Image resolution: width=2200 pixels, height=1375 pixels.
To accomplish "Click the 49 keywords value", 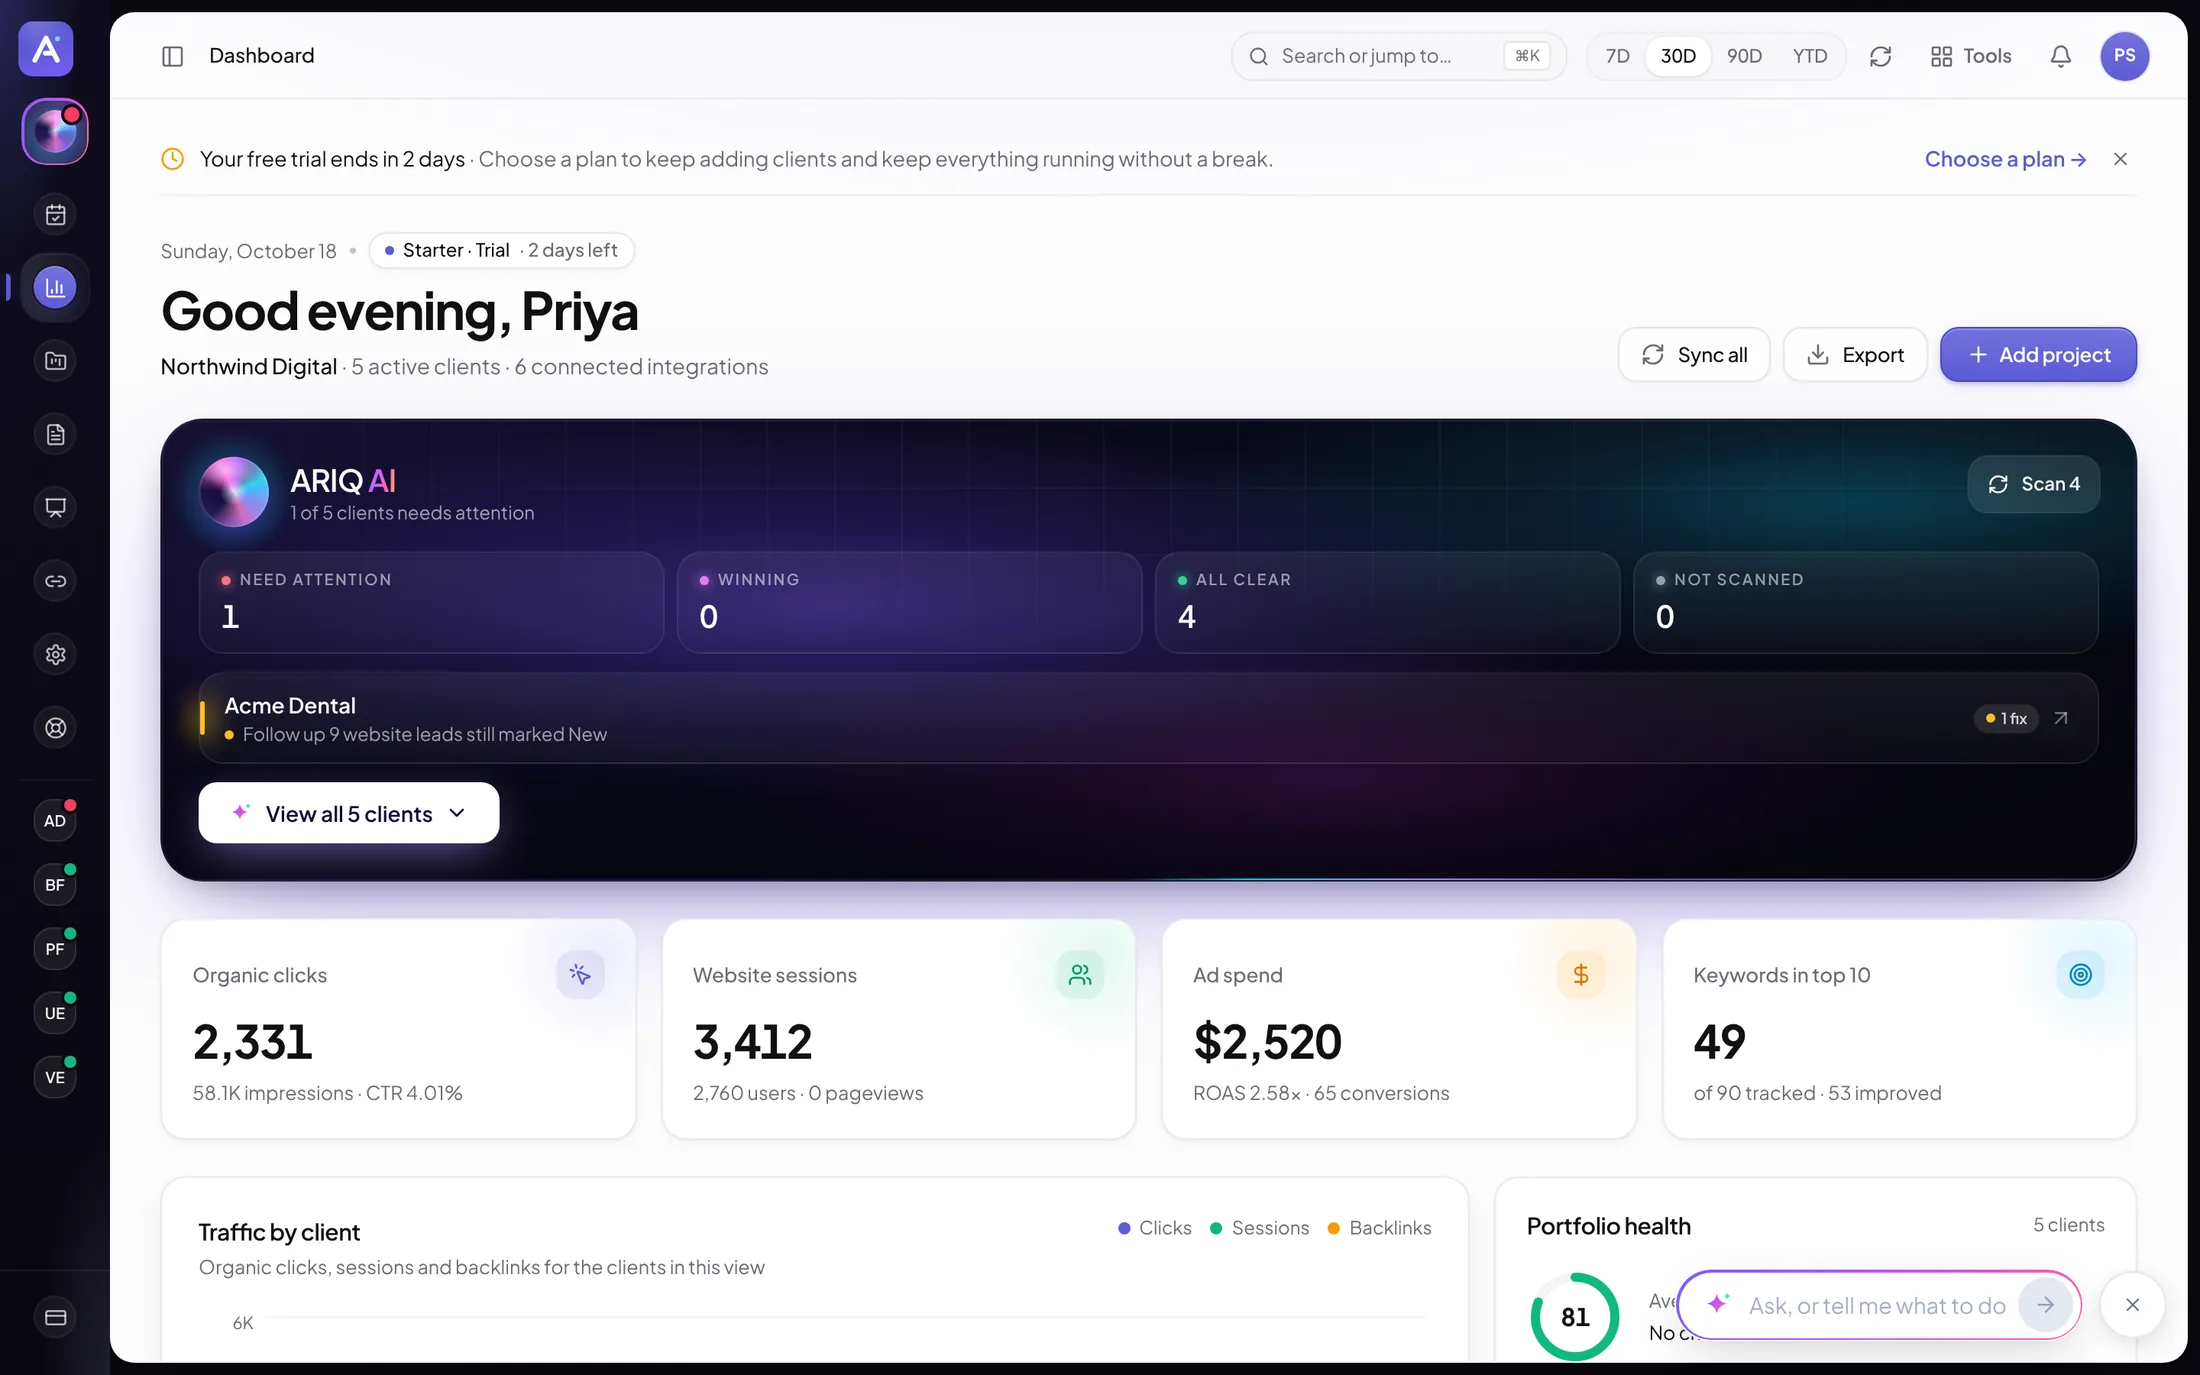I will pos(1719,1041).
